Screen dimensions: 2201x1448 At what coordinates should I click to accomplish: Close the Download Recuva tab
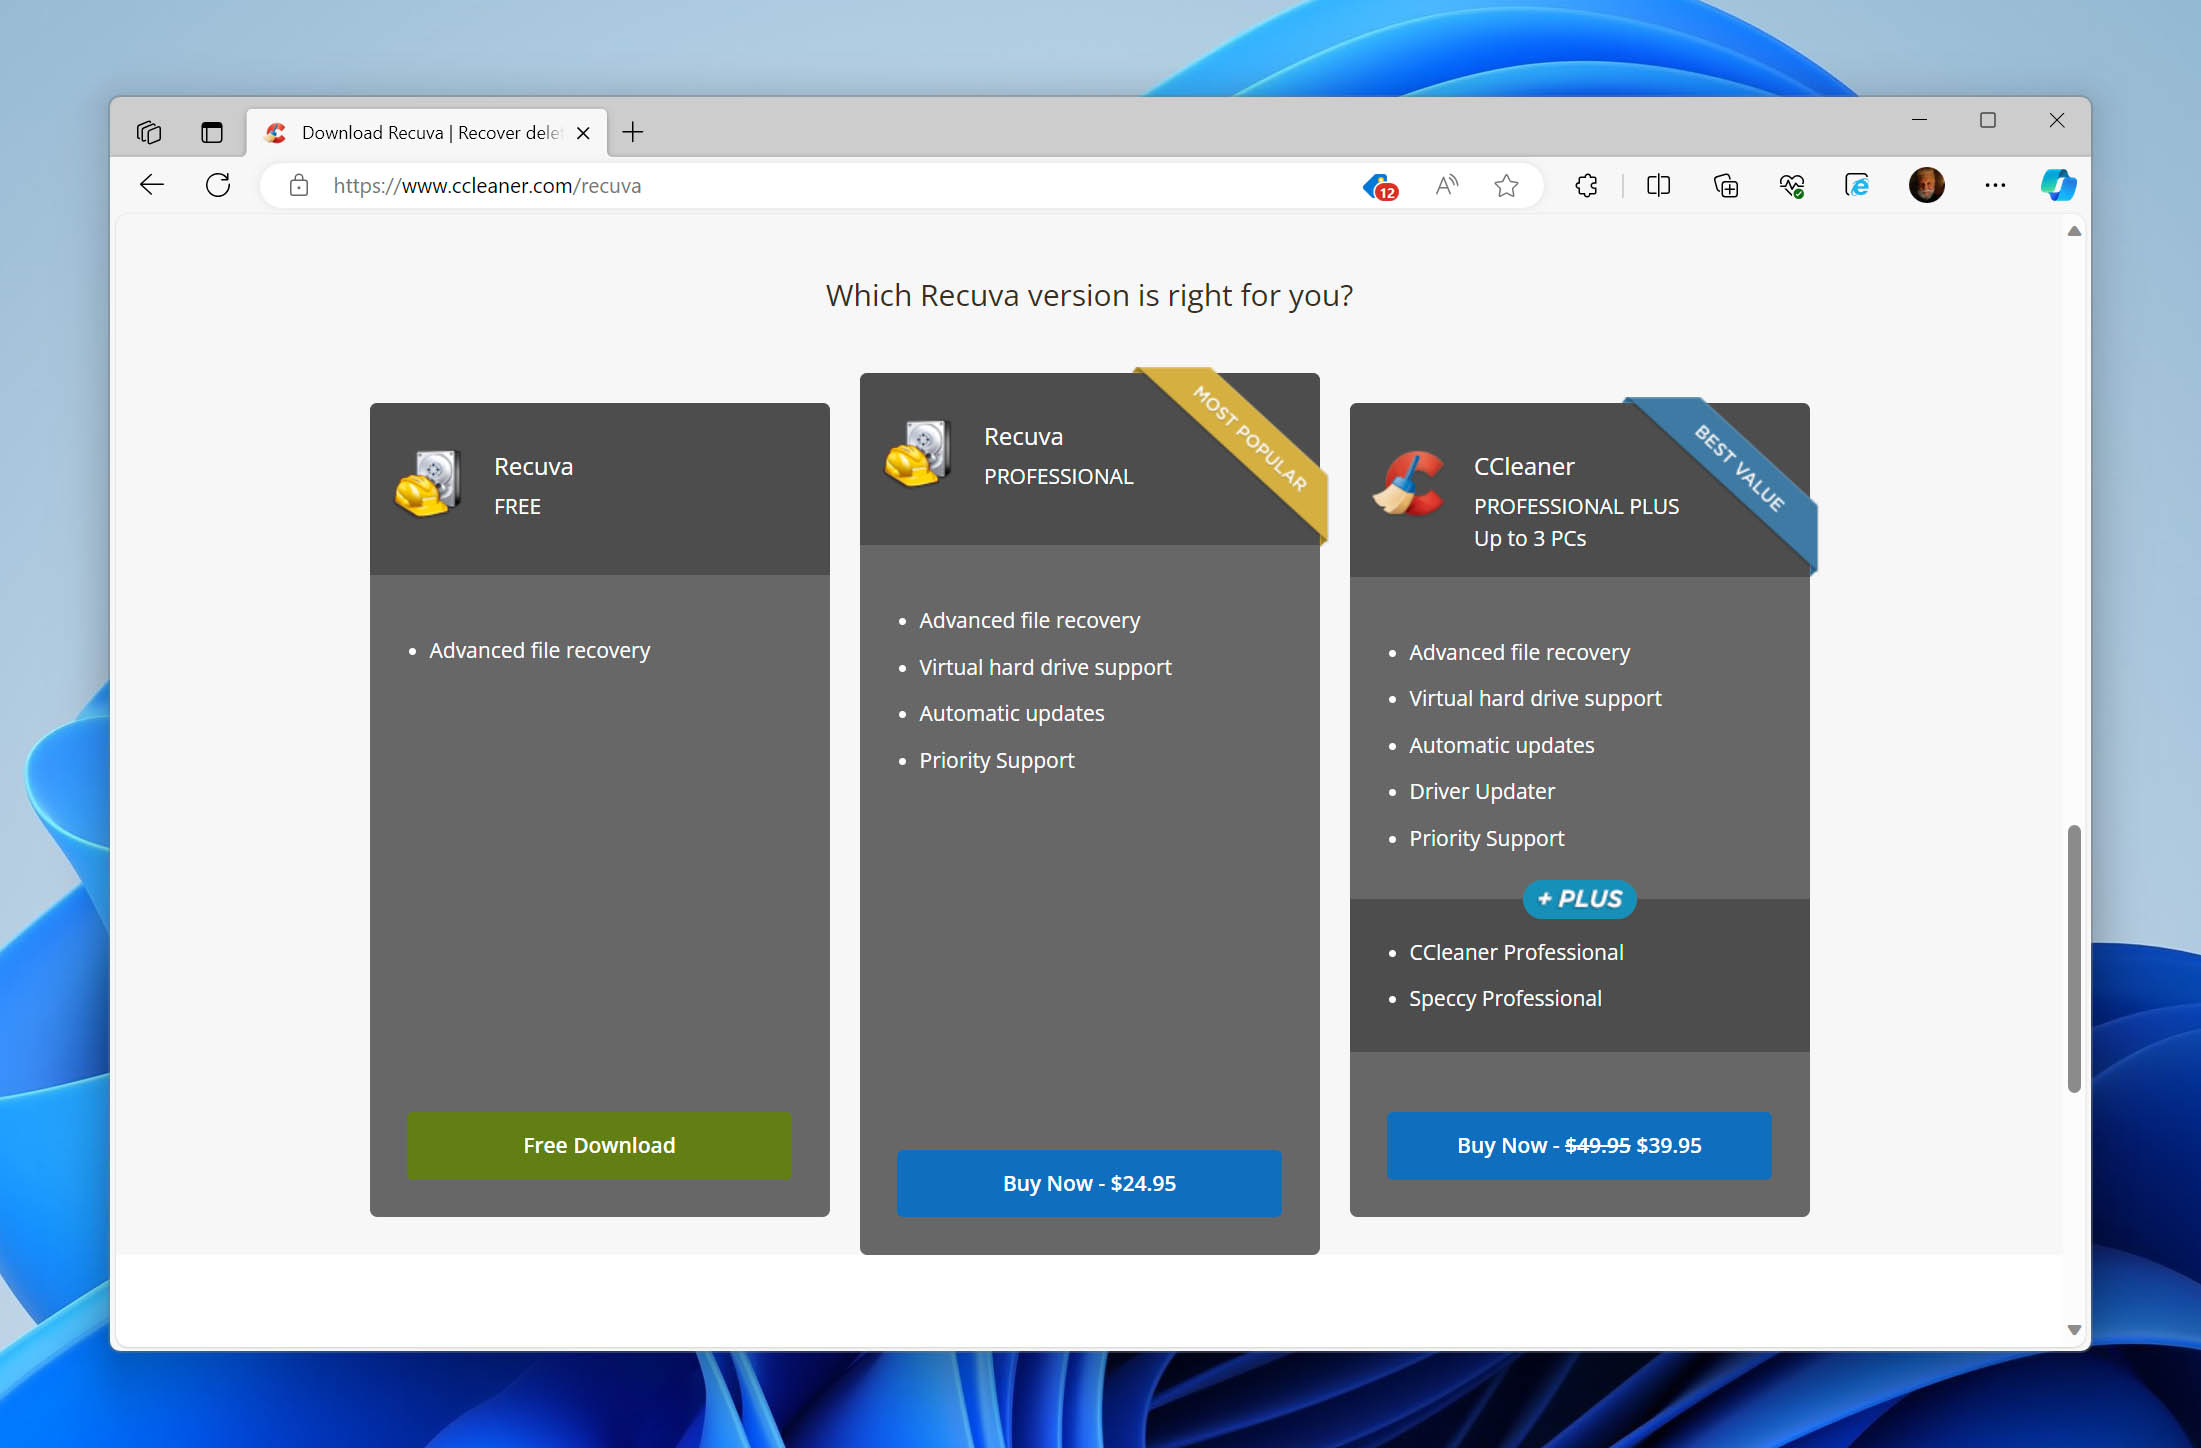583,133
